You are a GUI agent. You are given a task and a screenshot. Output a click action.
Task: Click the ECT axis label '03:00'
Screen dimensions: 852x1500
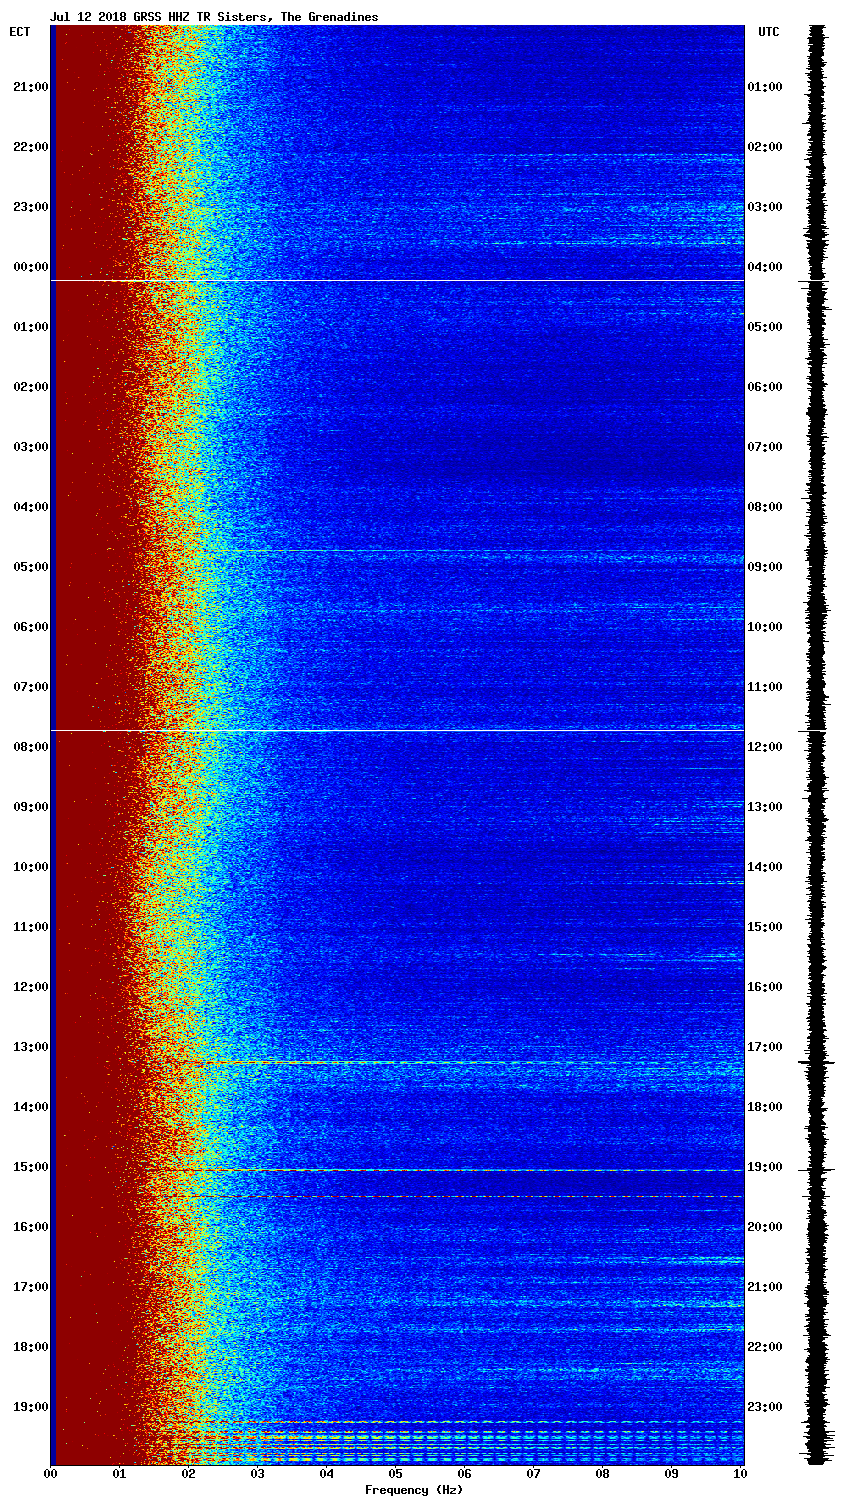pyautogui.click(x=31, y=447)
